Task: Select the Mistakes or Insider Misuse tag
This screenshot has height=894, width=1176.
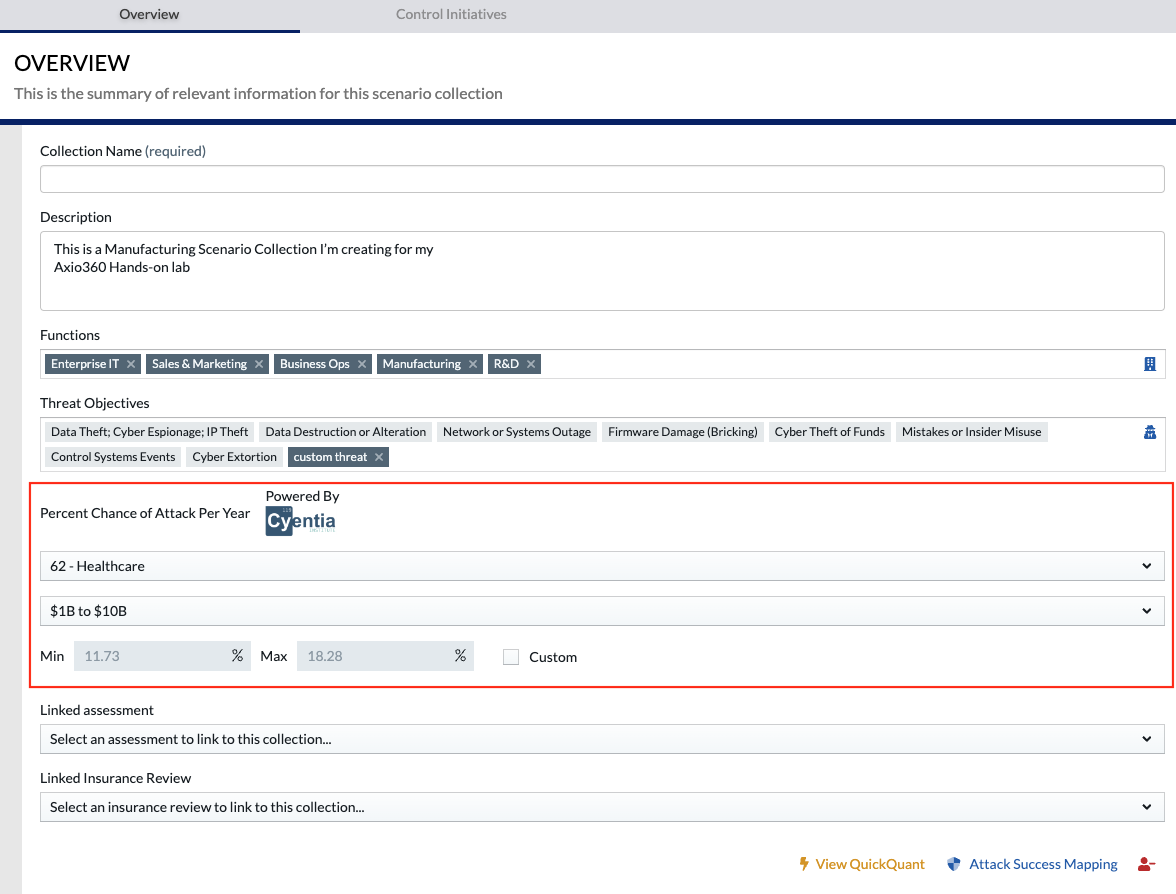Action: click(971, 432)
